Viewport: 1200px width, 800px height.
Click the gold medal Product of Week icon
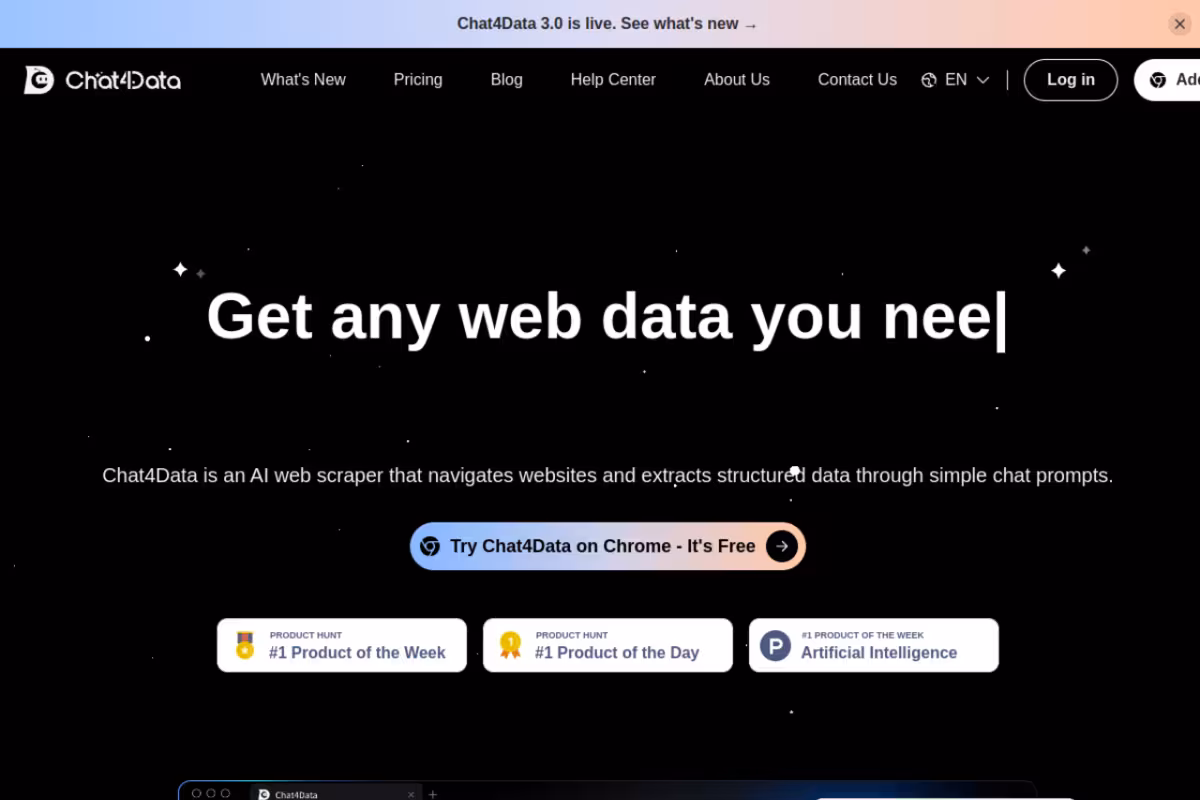click(245, 645)
